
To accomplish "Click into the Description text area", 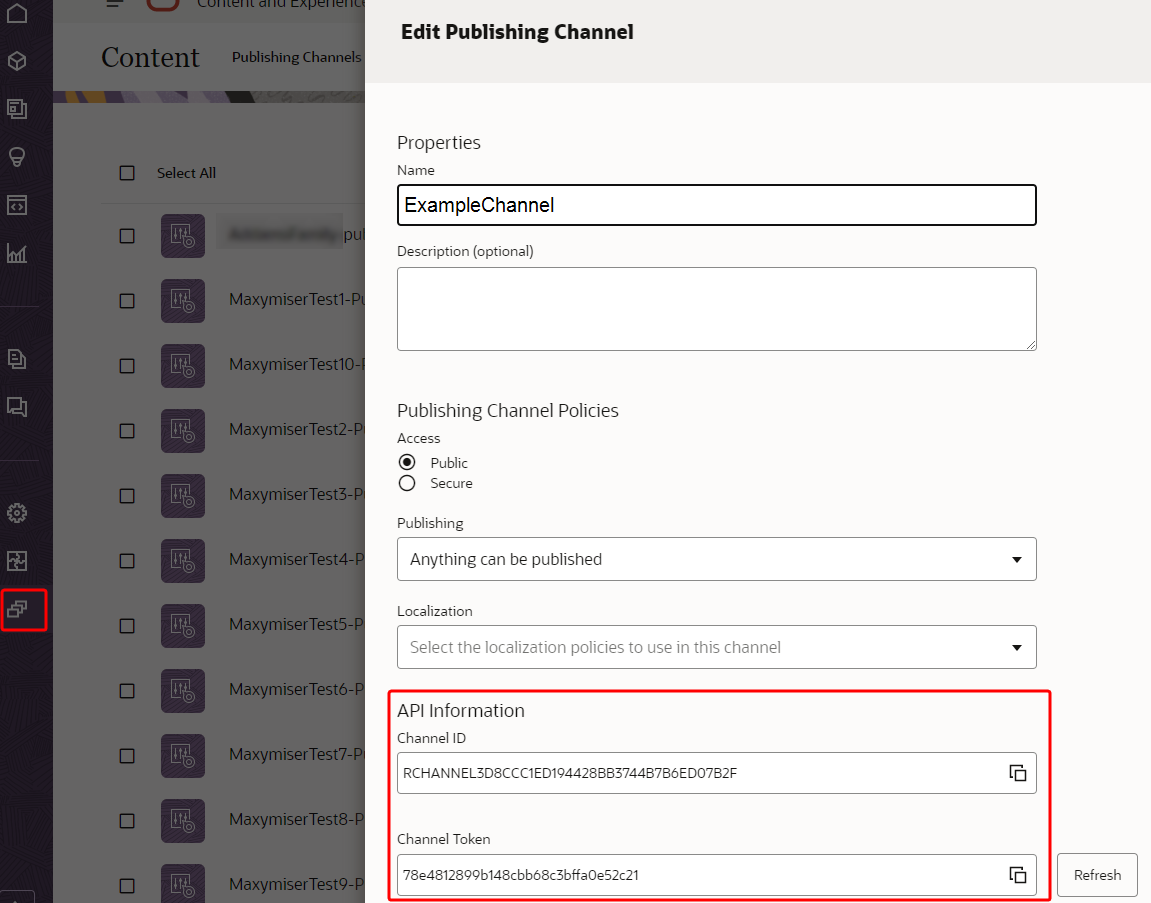I will pyautogui.click(x=716, y=309).
